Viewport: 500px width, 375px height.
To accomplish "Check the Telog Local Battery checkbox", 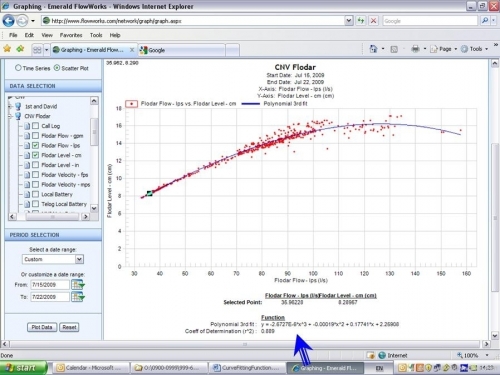I will tap(35, 204).
